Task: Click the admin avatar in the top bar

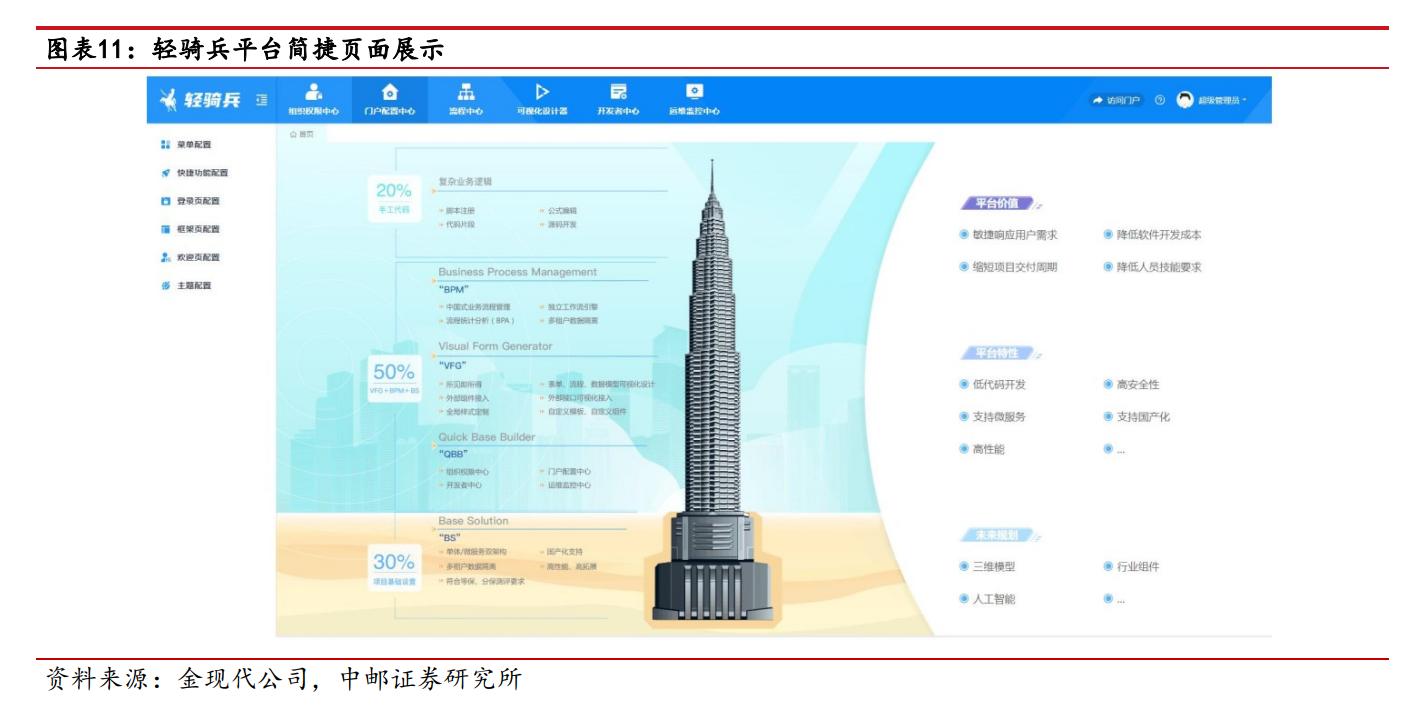Action: pos(1186,101)
